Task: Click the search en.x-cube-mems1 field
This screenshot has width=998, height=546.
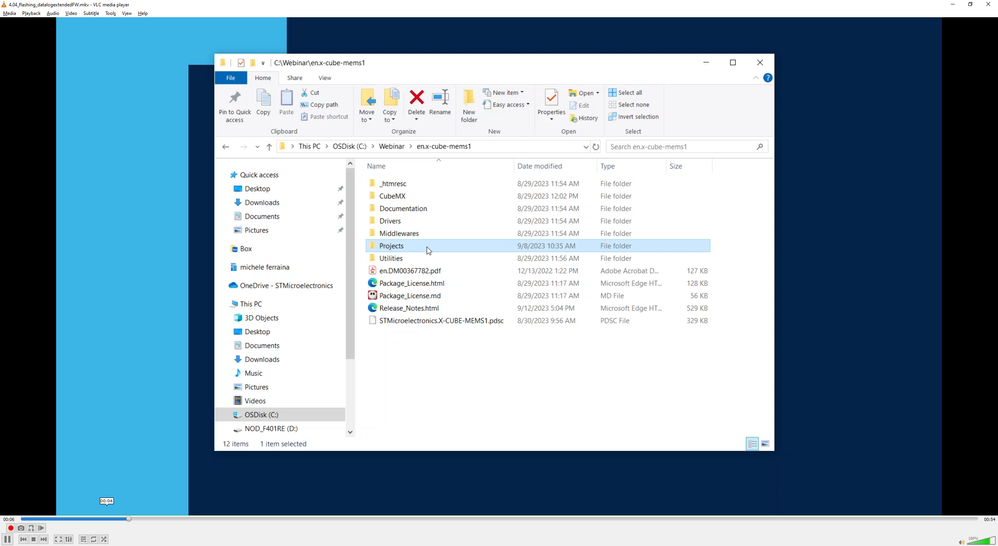Action: click(x=686, y=147)
